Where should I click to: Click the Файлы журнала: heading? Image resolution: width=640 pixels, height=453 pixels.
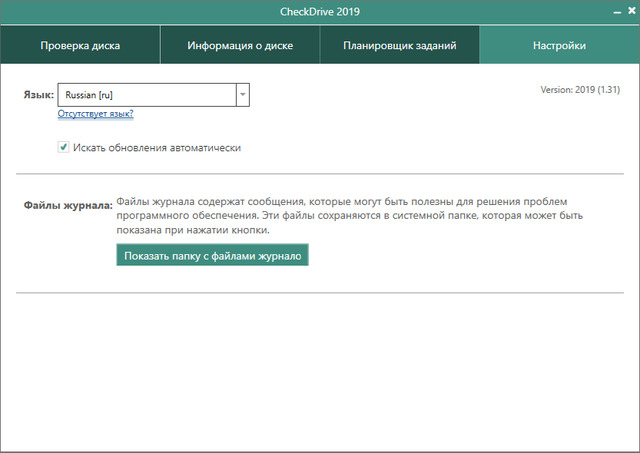pyautogui.click(x=67, y=206)
